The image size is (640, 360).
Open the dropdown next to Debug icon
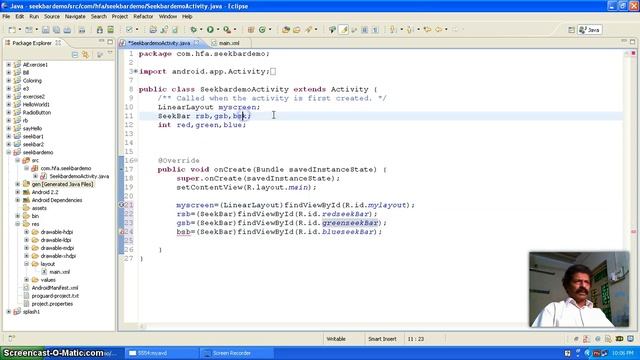201,30
